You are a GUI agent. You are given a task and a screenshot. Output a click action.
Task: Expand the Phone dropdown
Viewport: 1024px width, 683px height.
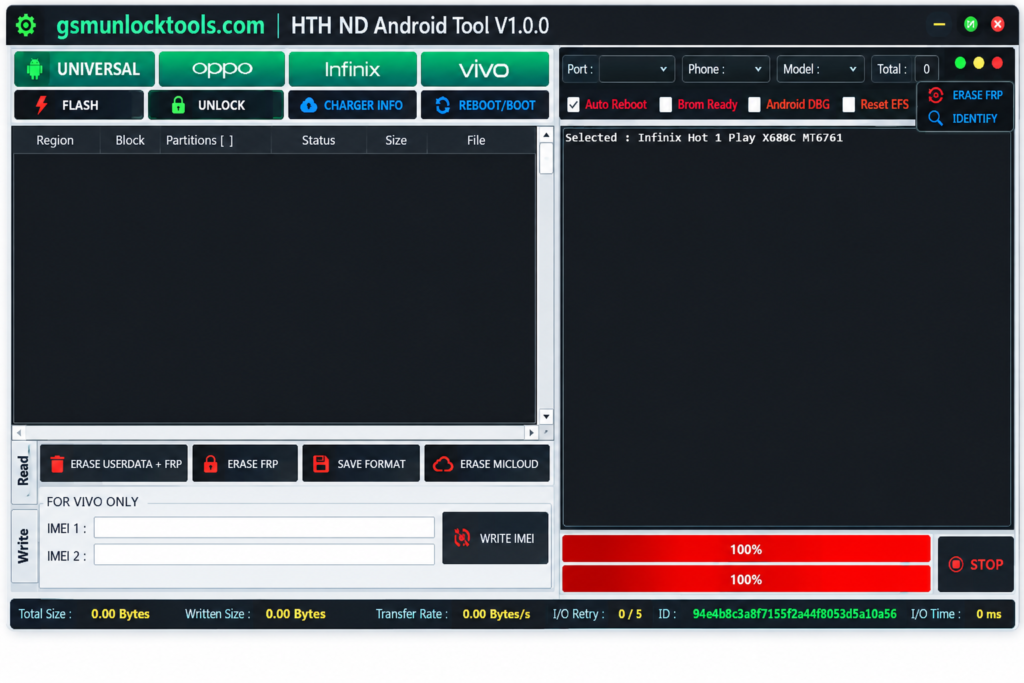726,69
